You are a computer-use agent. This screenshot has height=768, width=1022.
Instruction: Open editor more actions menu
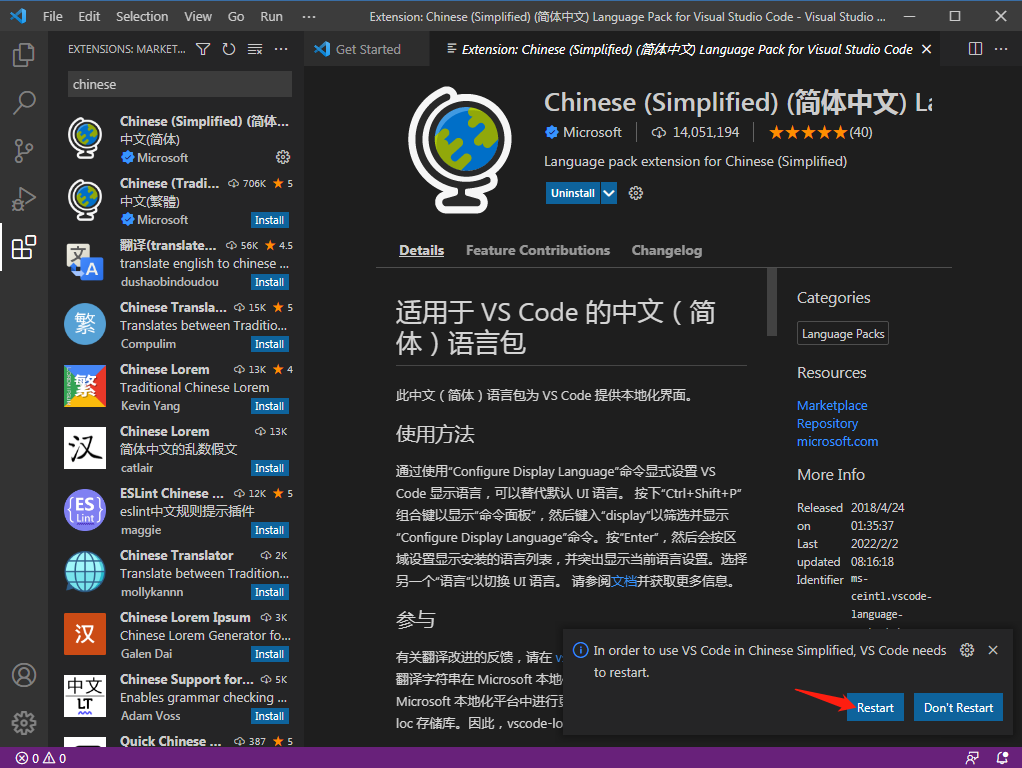(1001, 49)
